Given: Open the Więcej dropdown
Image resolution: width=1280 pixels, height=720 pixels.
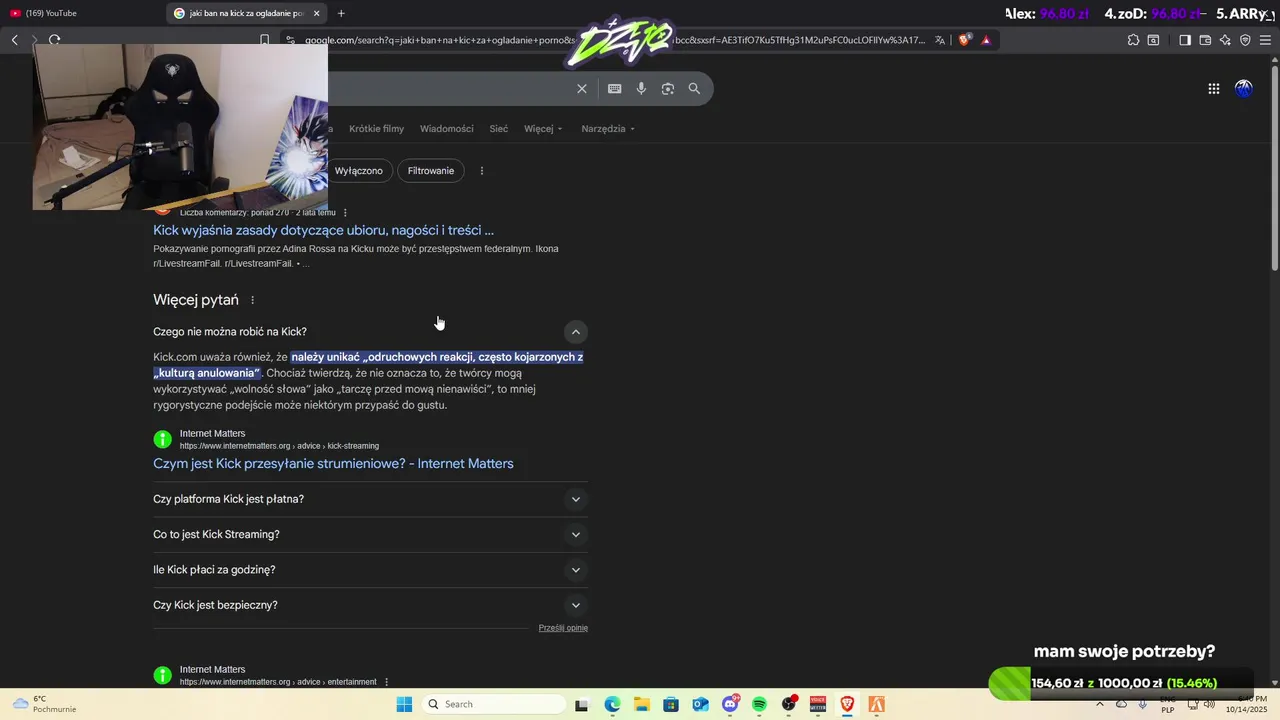Looking at the screenshot, I should [x=543, y=129].
